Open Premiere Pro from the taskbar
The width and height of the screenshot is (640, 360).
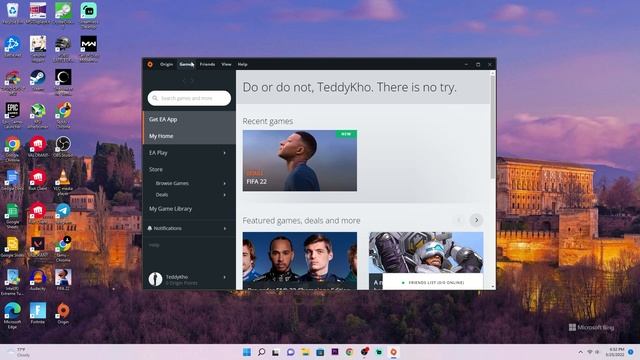coord(335,352)
